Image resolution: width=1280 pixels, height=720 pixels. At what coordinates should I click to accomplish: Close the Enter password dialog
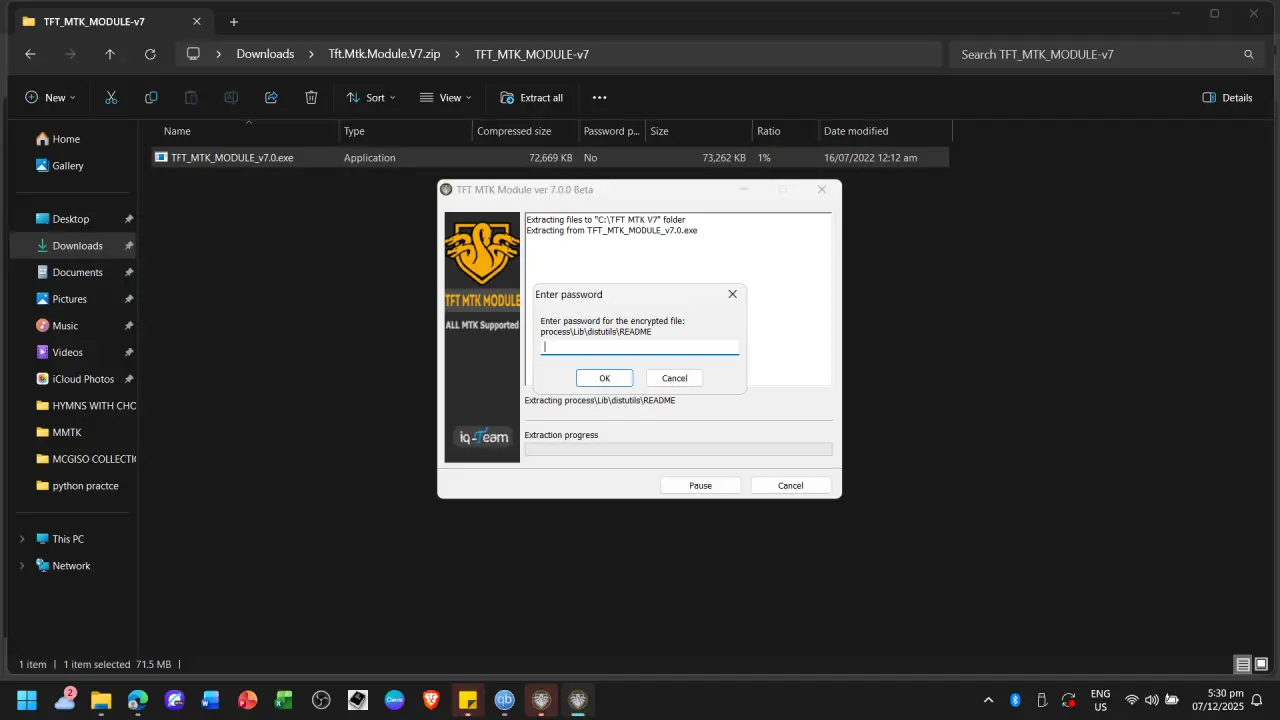click(x=732, y=294)
